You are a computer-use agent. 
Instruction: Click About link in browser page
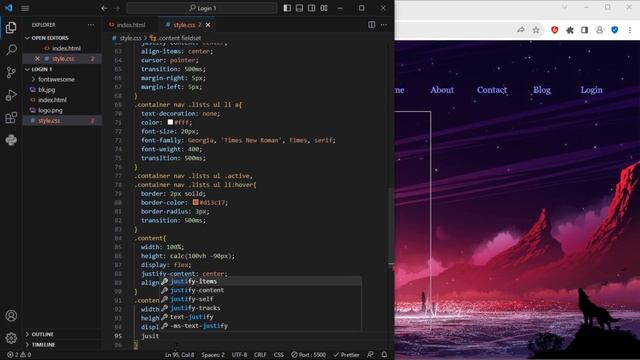coord(442,90)
